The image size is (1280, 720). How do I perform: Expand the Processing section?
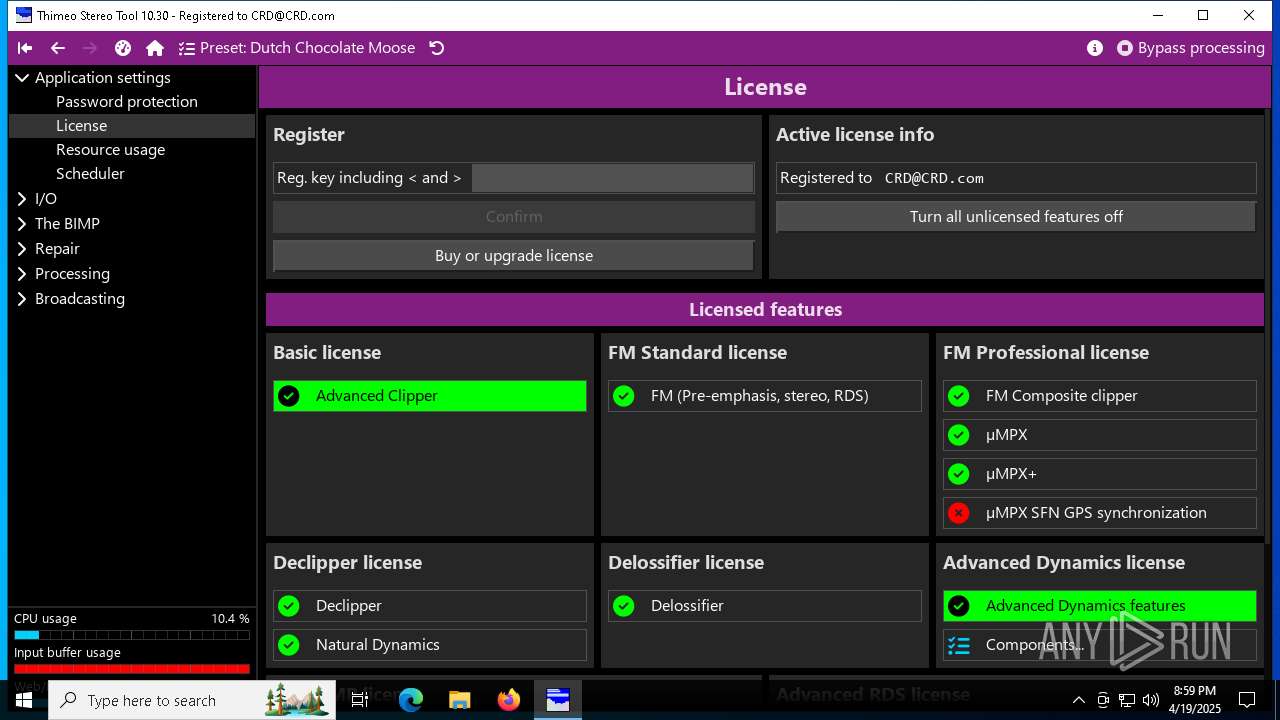22,274
